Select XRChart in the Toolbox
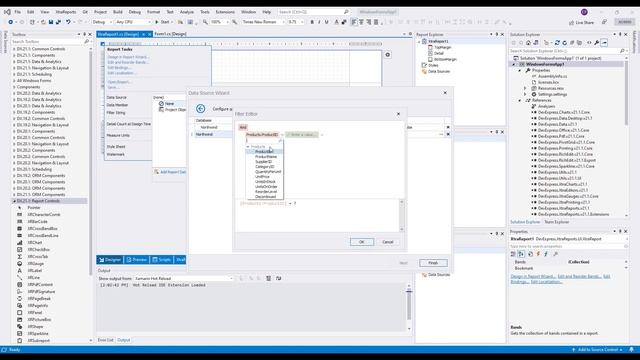The width and height of the screenshot is (640, 360). pos(35,242)
